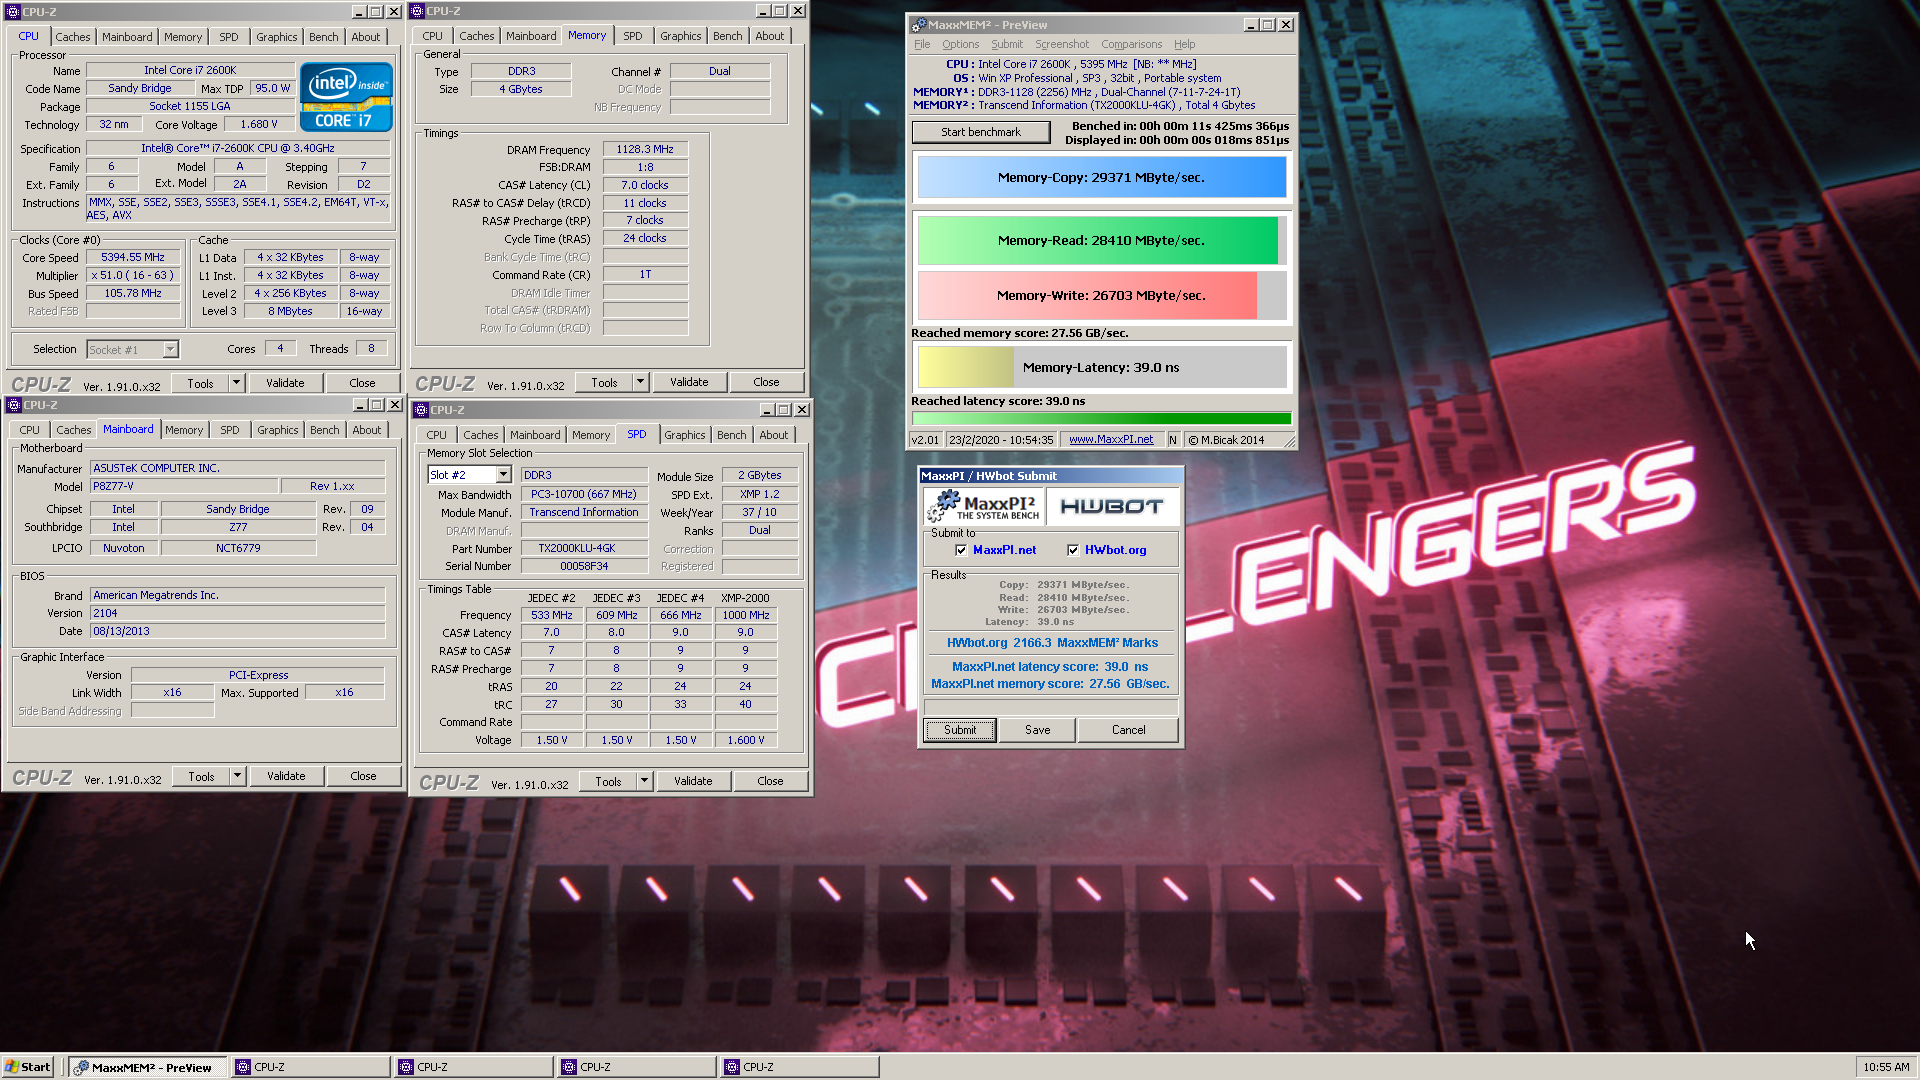The height and width of the screenshot is (1080, 1920).
Task: Open Socket #1 selection dropdown
Action: coord(170,349)
